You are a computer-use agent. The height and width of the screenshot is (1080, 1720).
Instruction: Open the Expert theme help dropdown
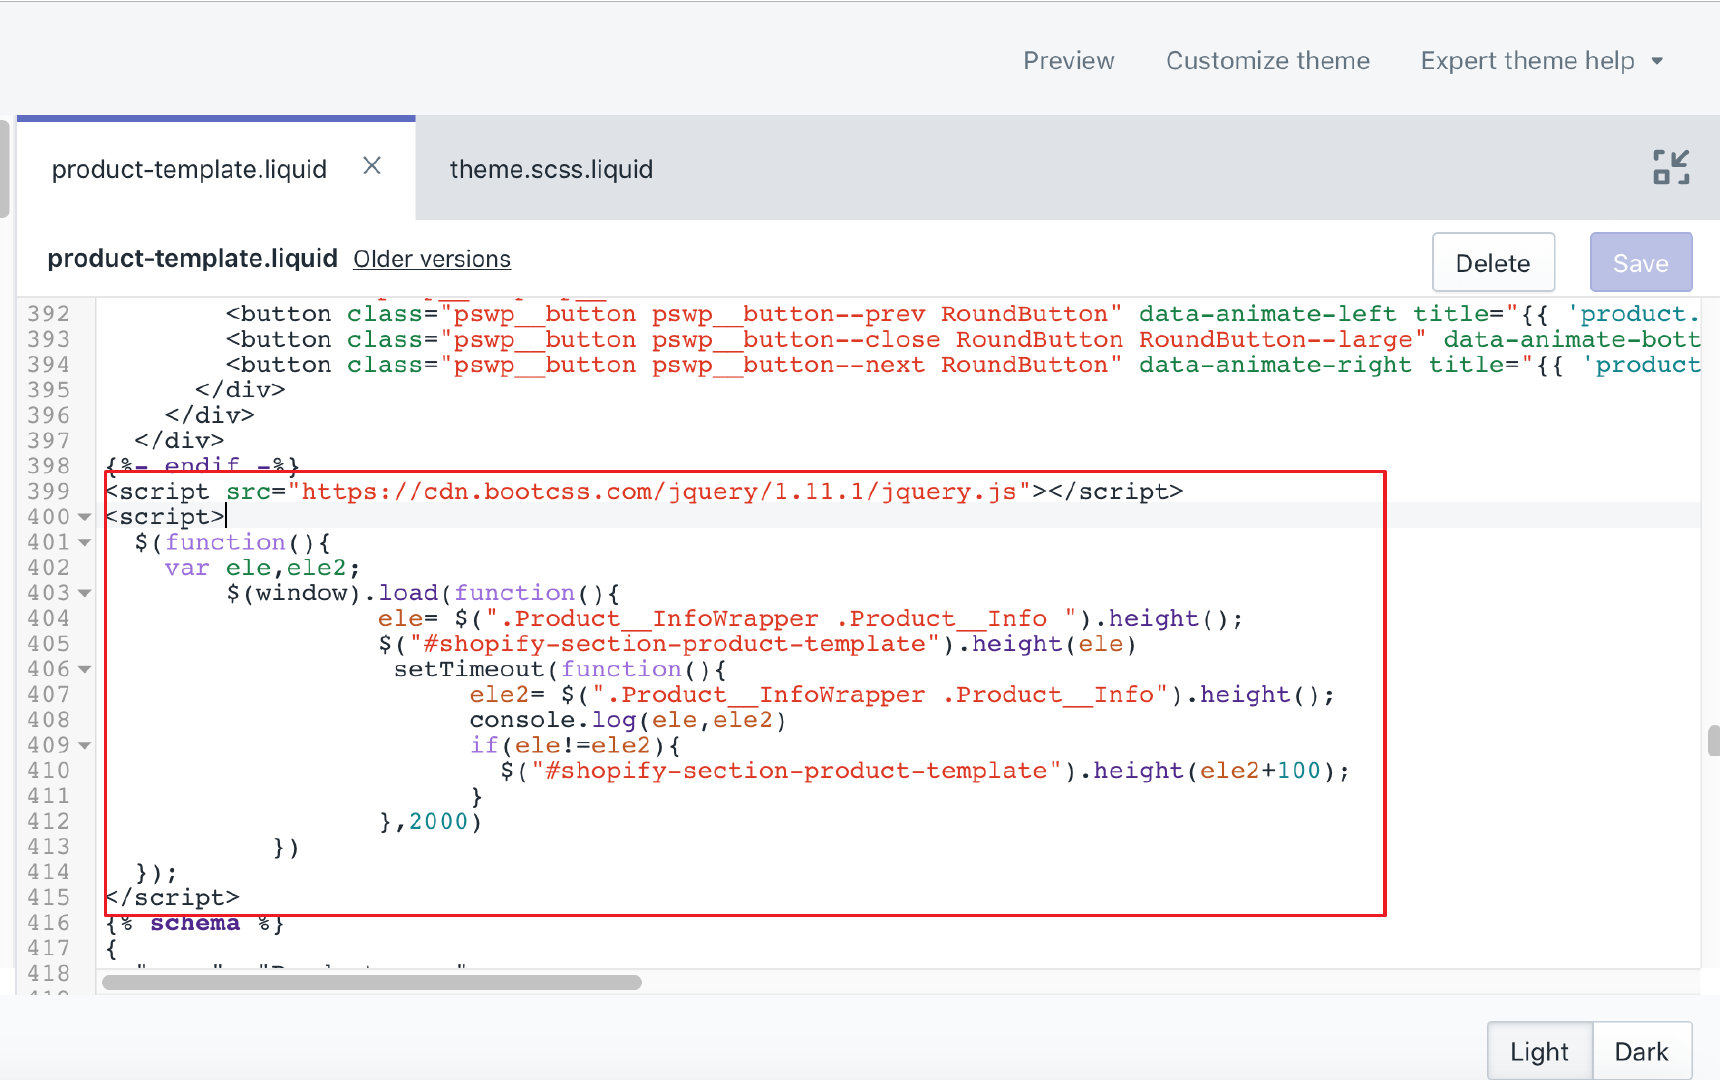[x=1541, y=61]
